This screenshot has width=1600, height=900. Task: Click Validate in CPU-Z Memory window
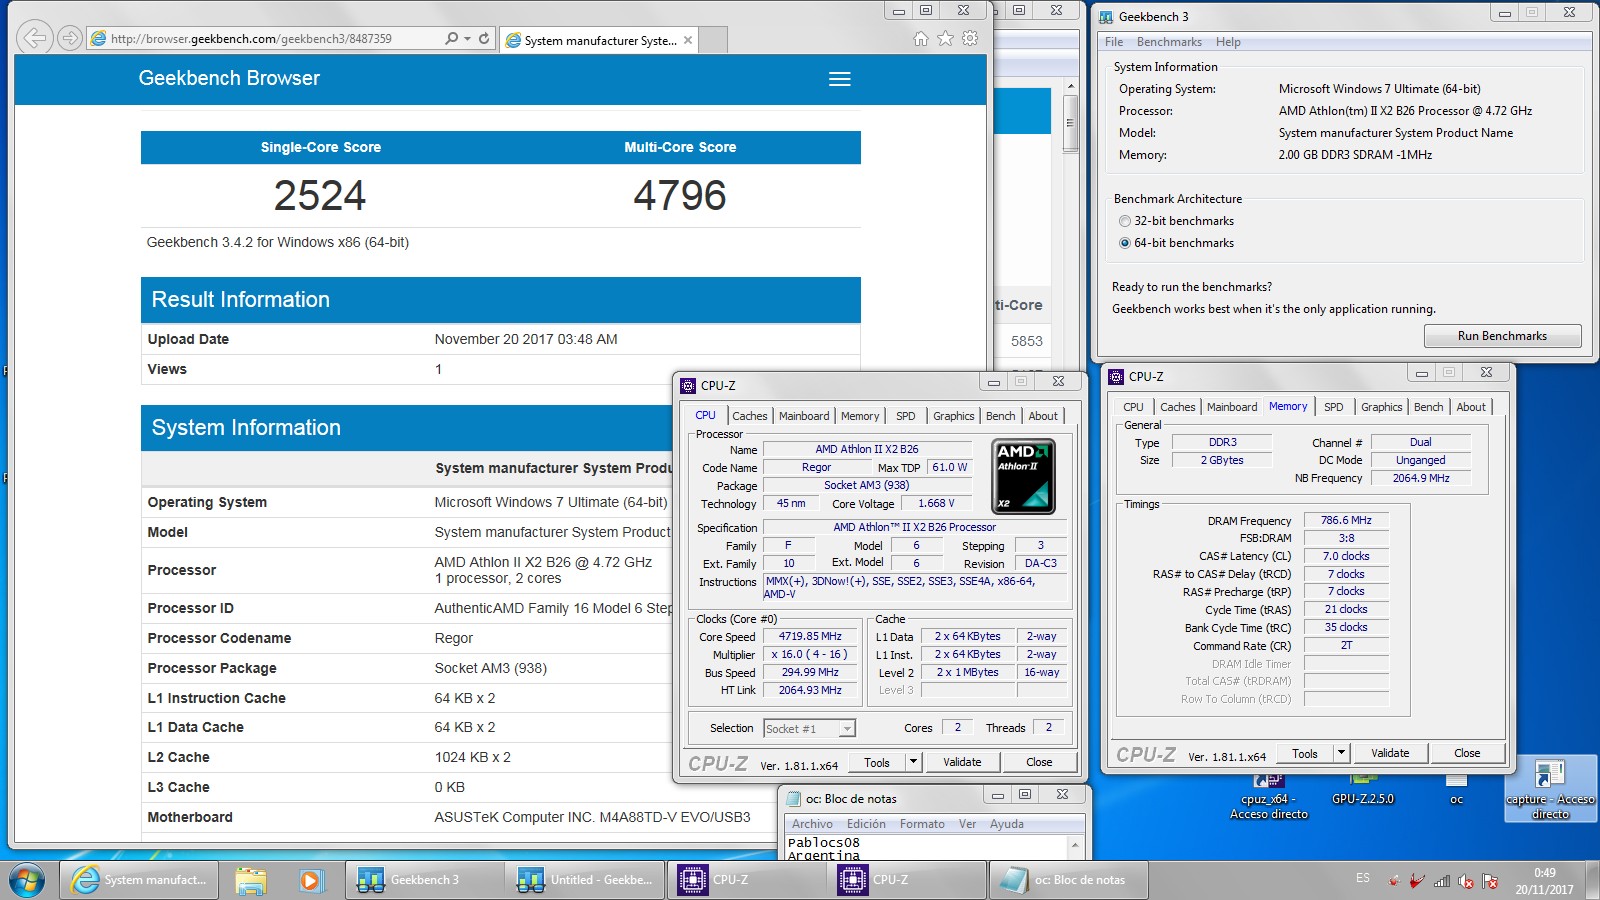tap(1390, 753)
